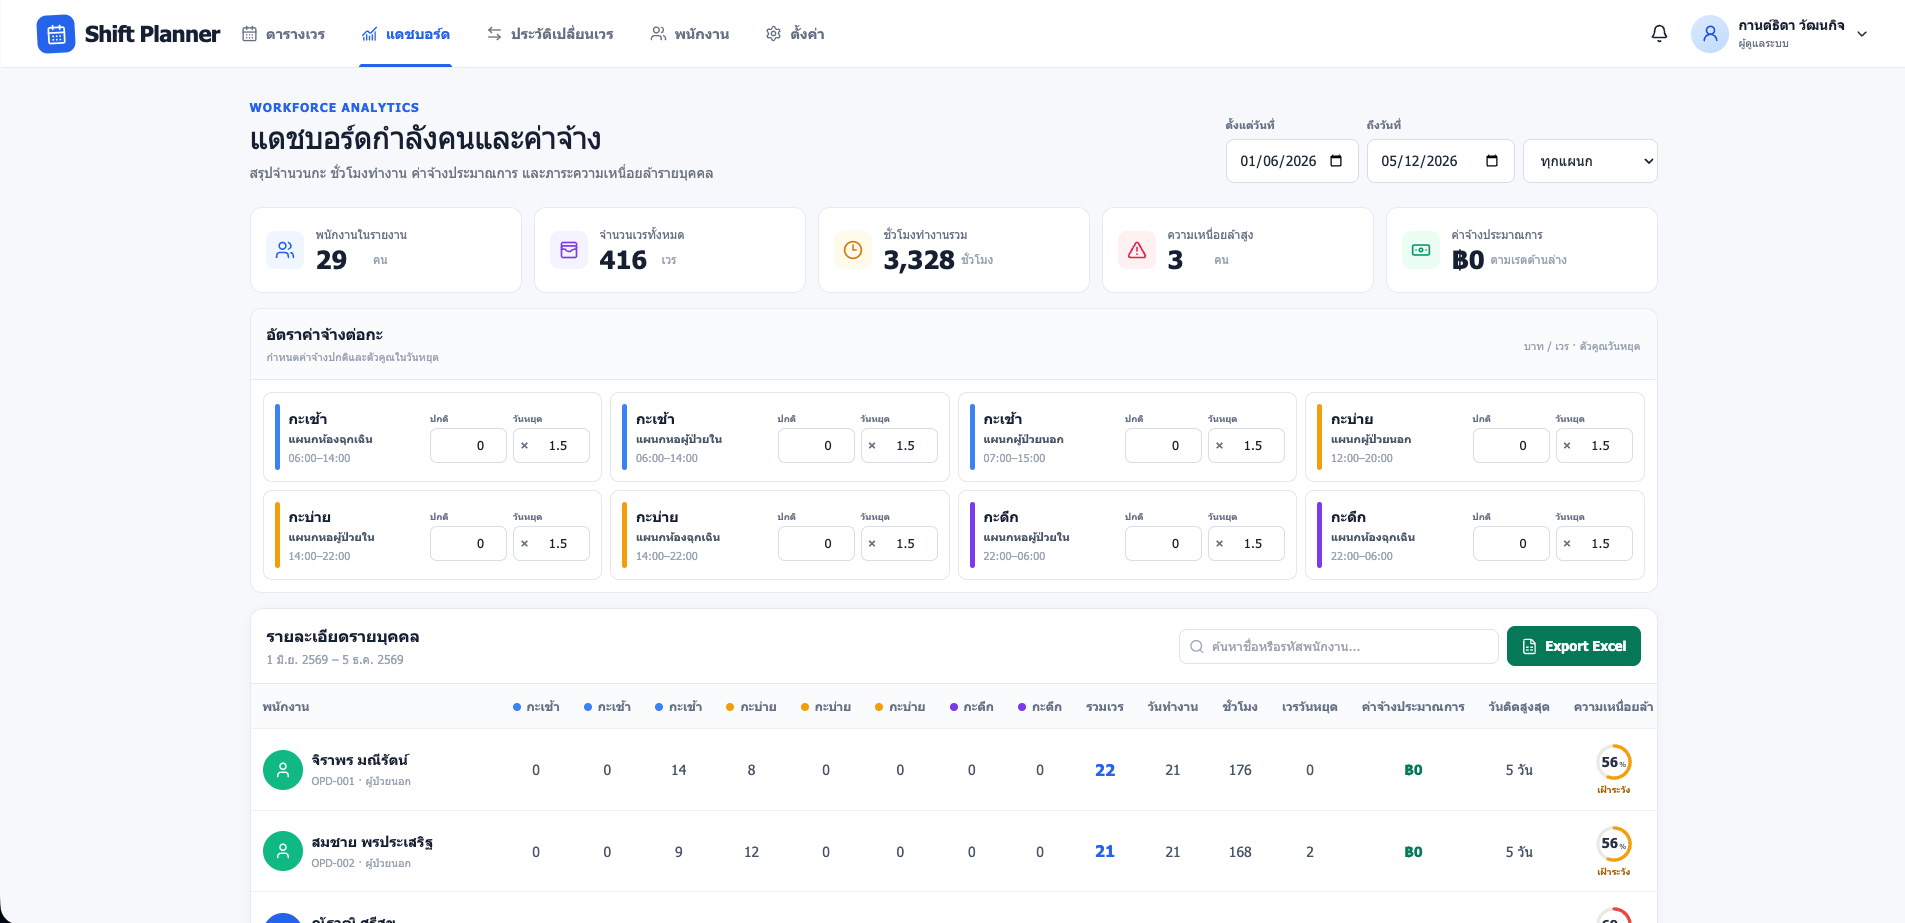Image resolution: width=1905 pixels, height=923 pixels.
Task: Click the employee name สมชาย พรประเสริฐ
Action: (372, 842)
